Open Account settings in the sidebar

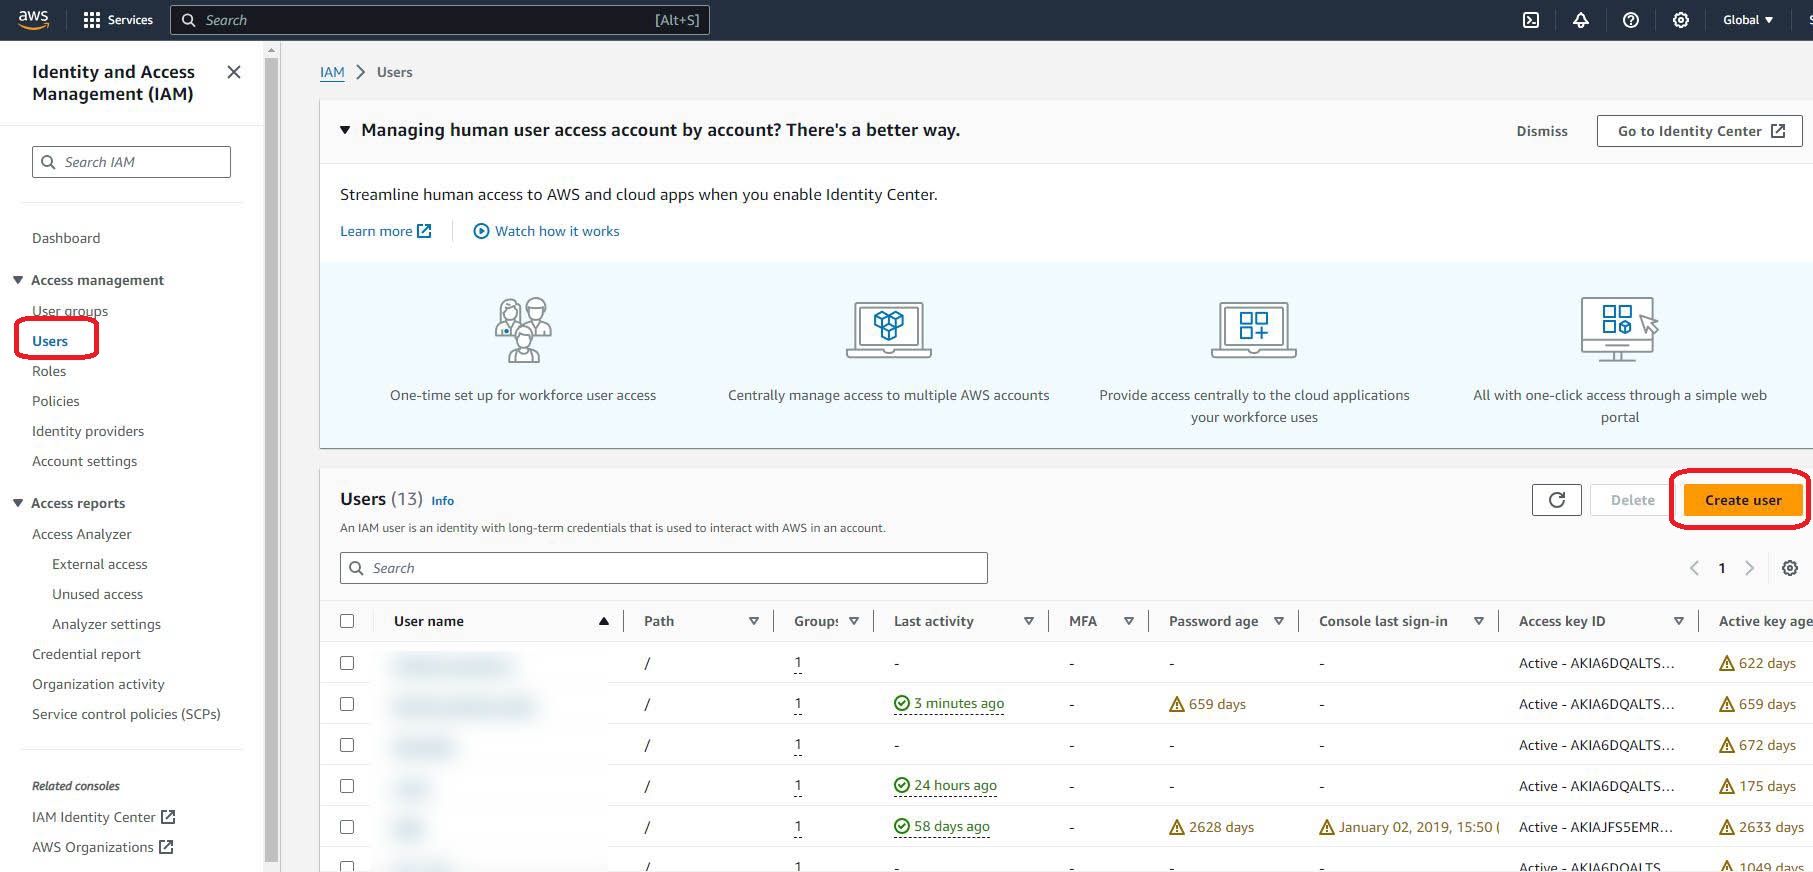[x=85, y=461]
